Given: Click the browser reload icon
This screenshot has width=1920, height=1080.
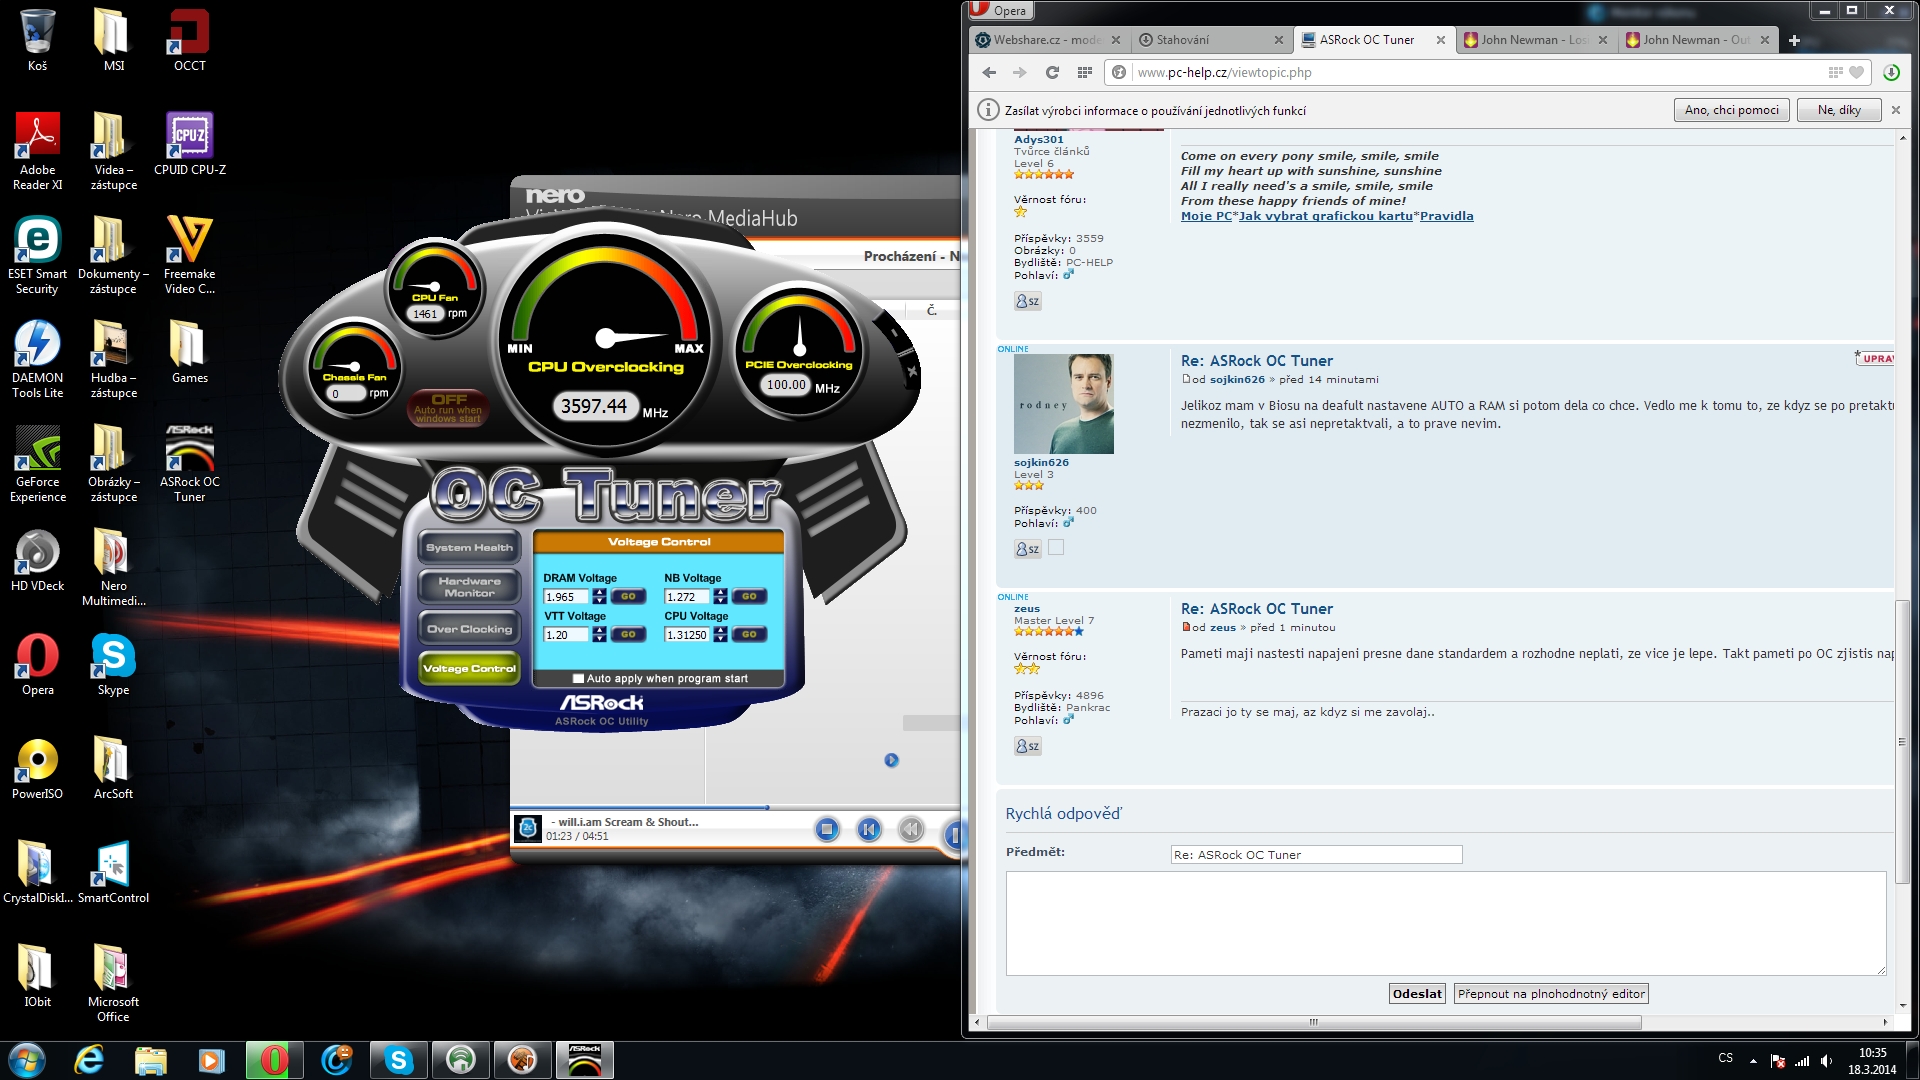Looking at the screenshot, I should pyautogui.click(x=1052, y=72).
